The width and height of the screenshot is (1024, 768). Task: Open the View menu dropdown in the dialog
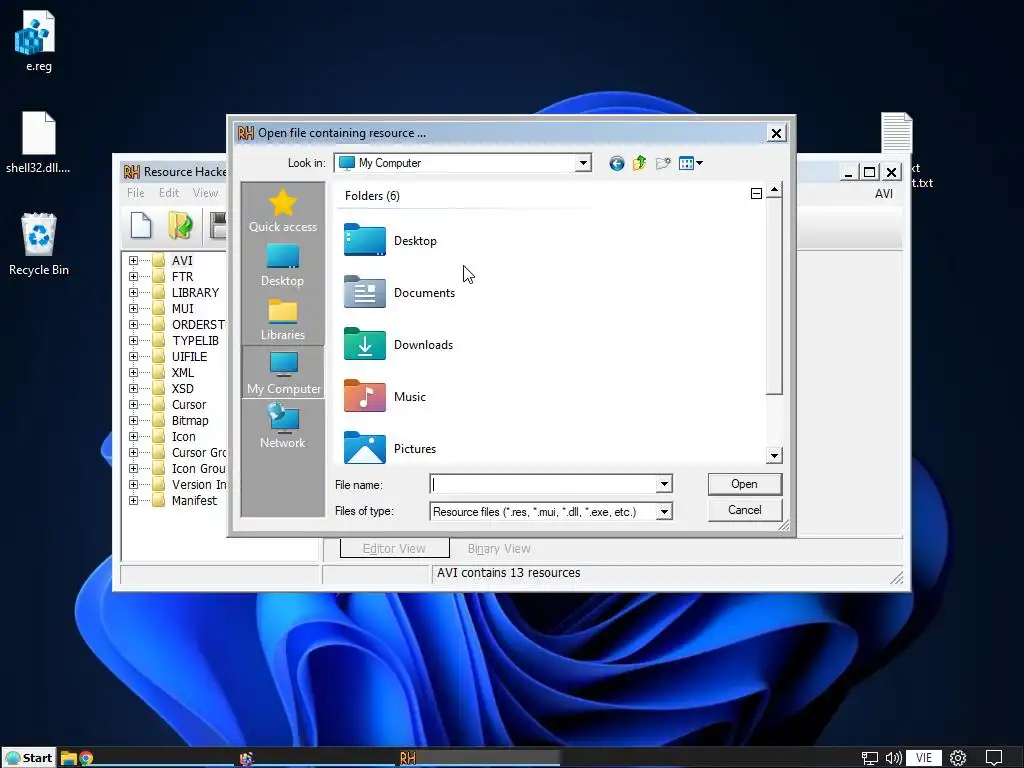coord(690,163)
